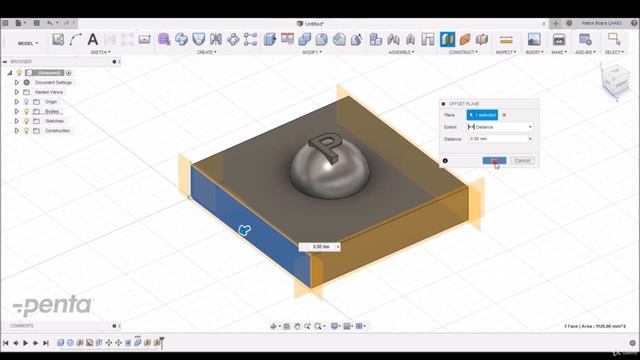Select the sketch Arc/Line tool icon
This screenshot has height=360, width=640.
[76, 39]
